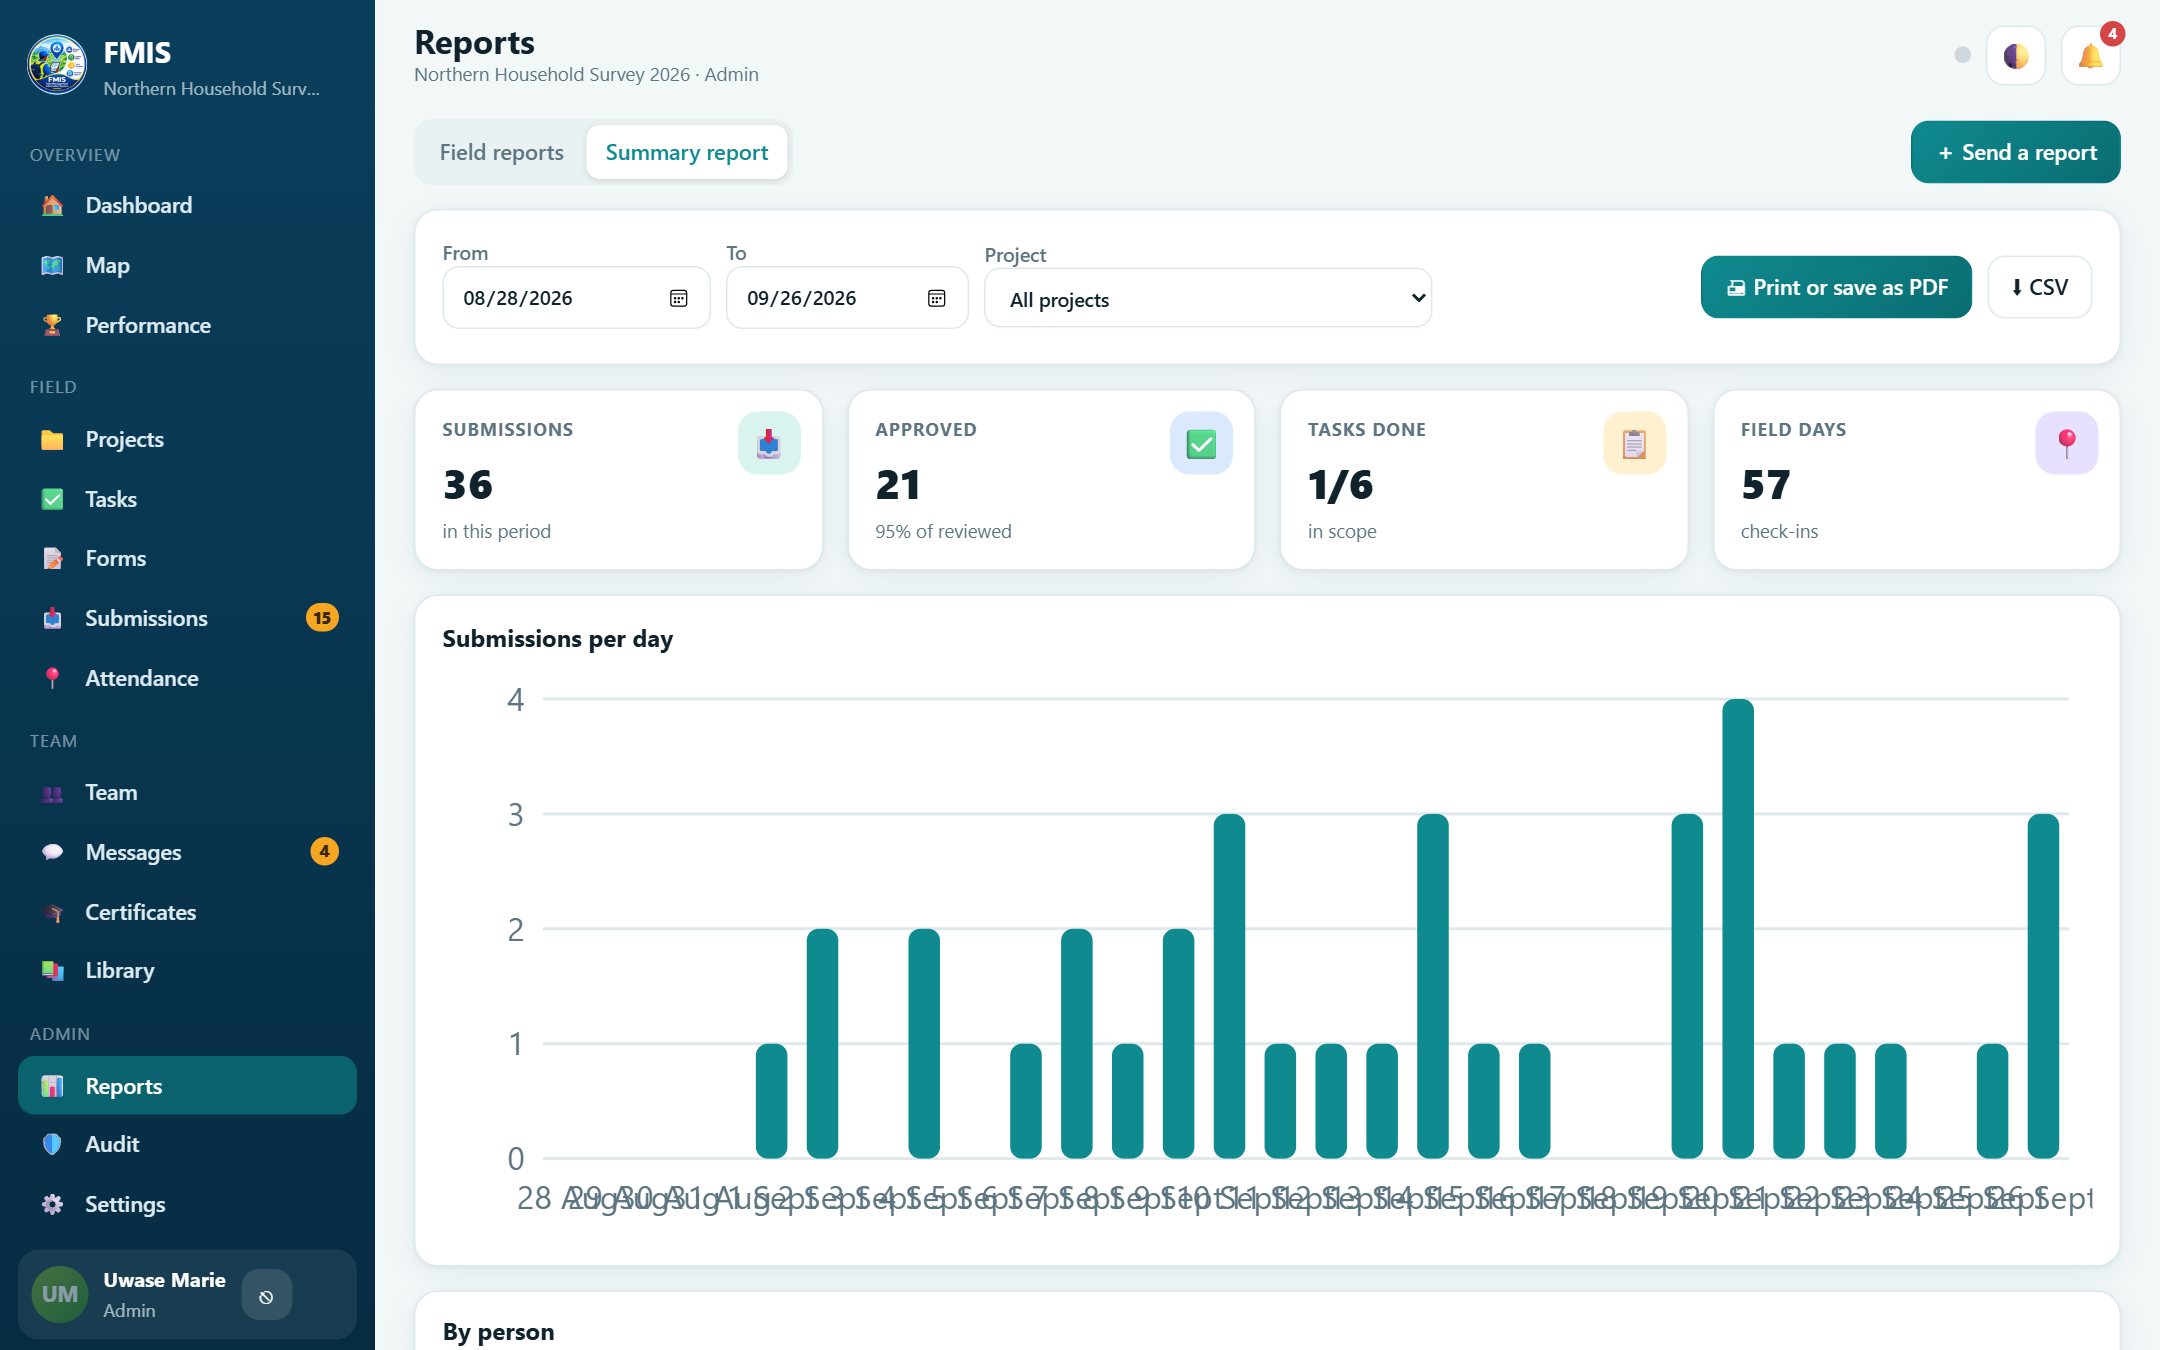The height and width of the screenshot is (1350, 2160).
Task: Click Print or save as PDF
Action: (1836, 287)
